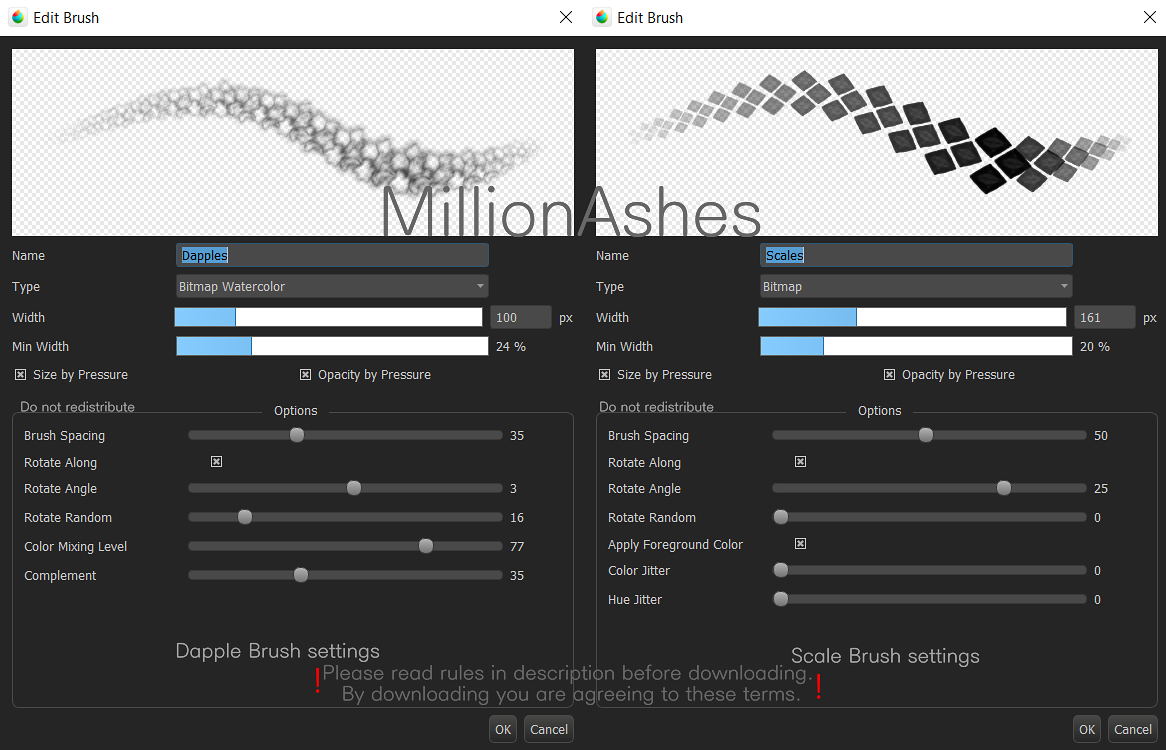Screen dimensions: 1166x750
Task: Toggle Size by Pressure for Dapples brush
Action: (21, 375)
